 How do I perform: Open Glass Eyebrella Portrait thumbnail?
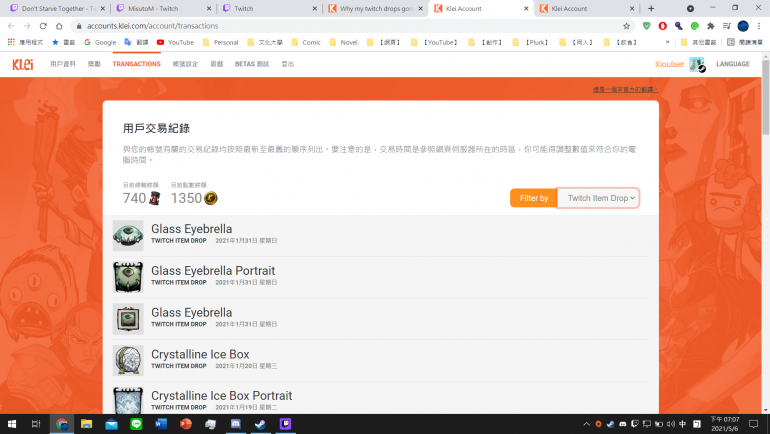(x=128, y=277)
